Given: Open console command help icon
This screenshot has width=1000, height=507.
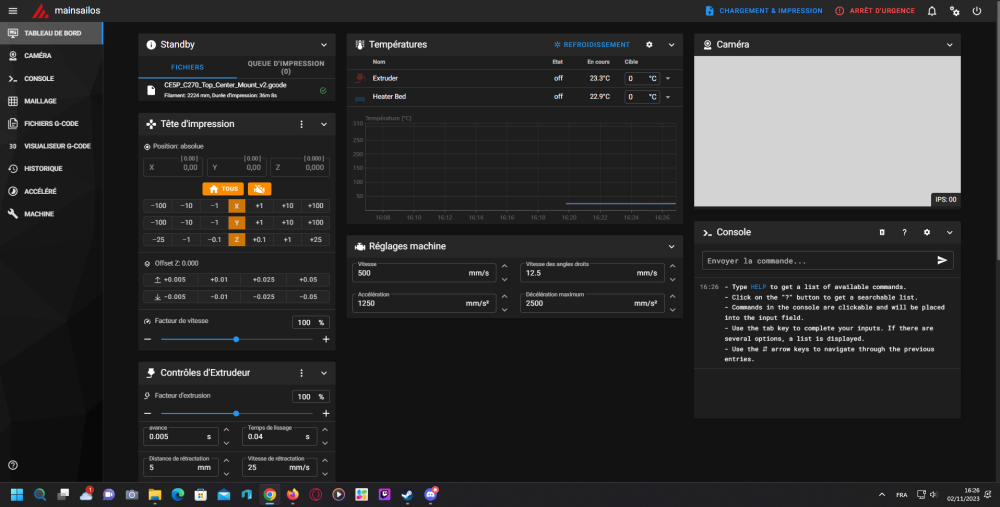Looking at the screenshot, I should (x=904, y=233).
